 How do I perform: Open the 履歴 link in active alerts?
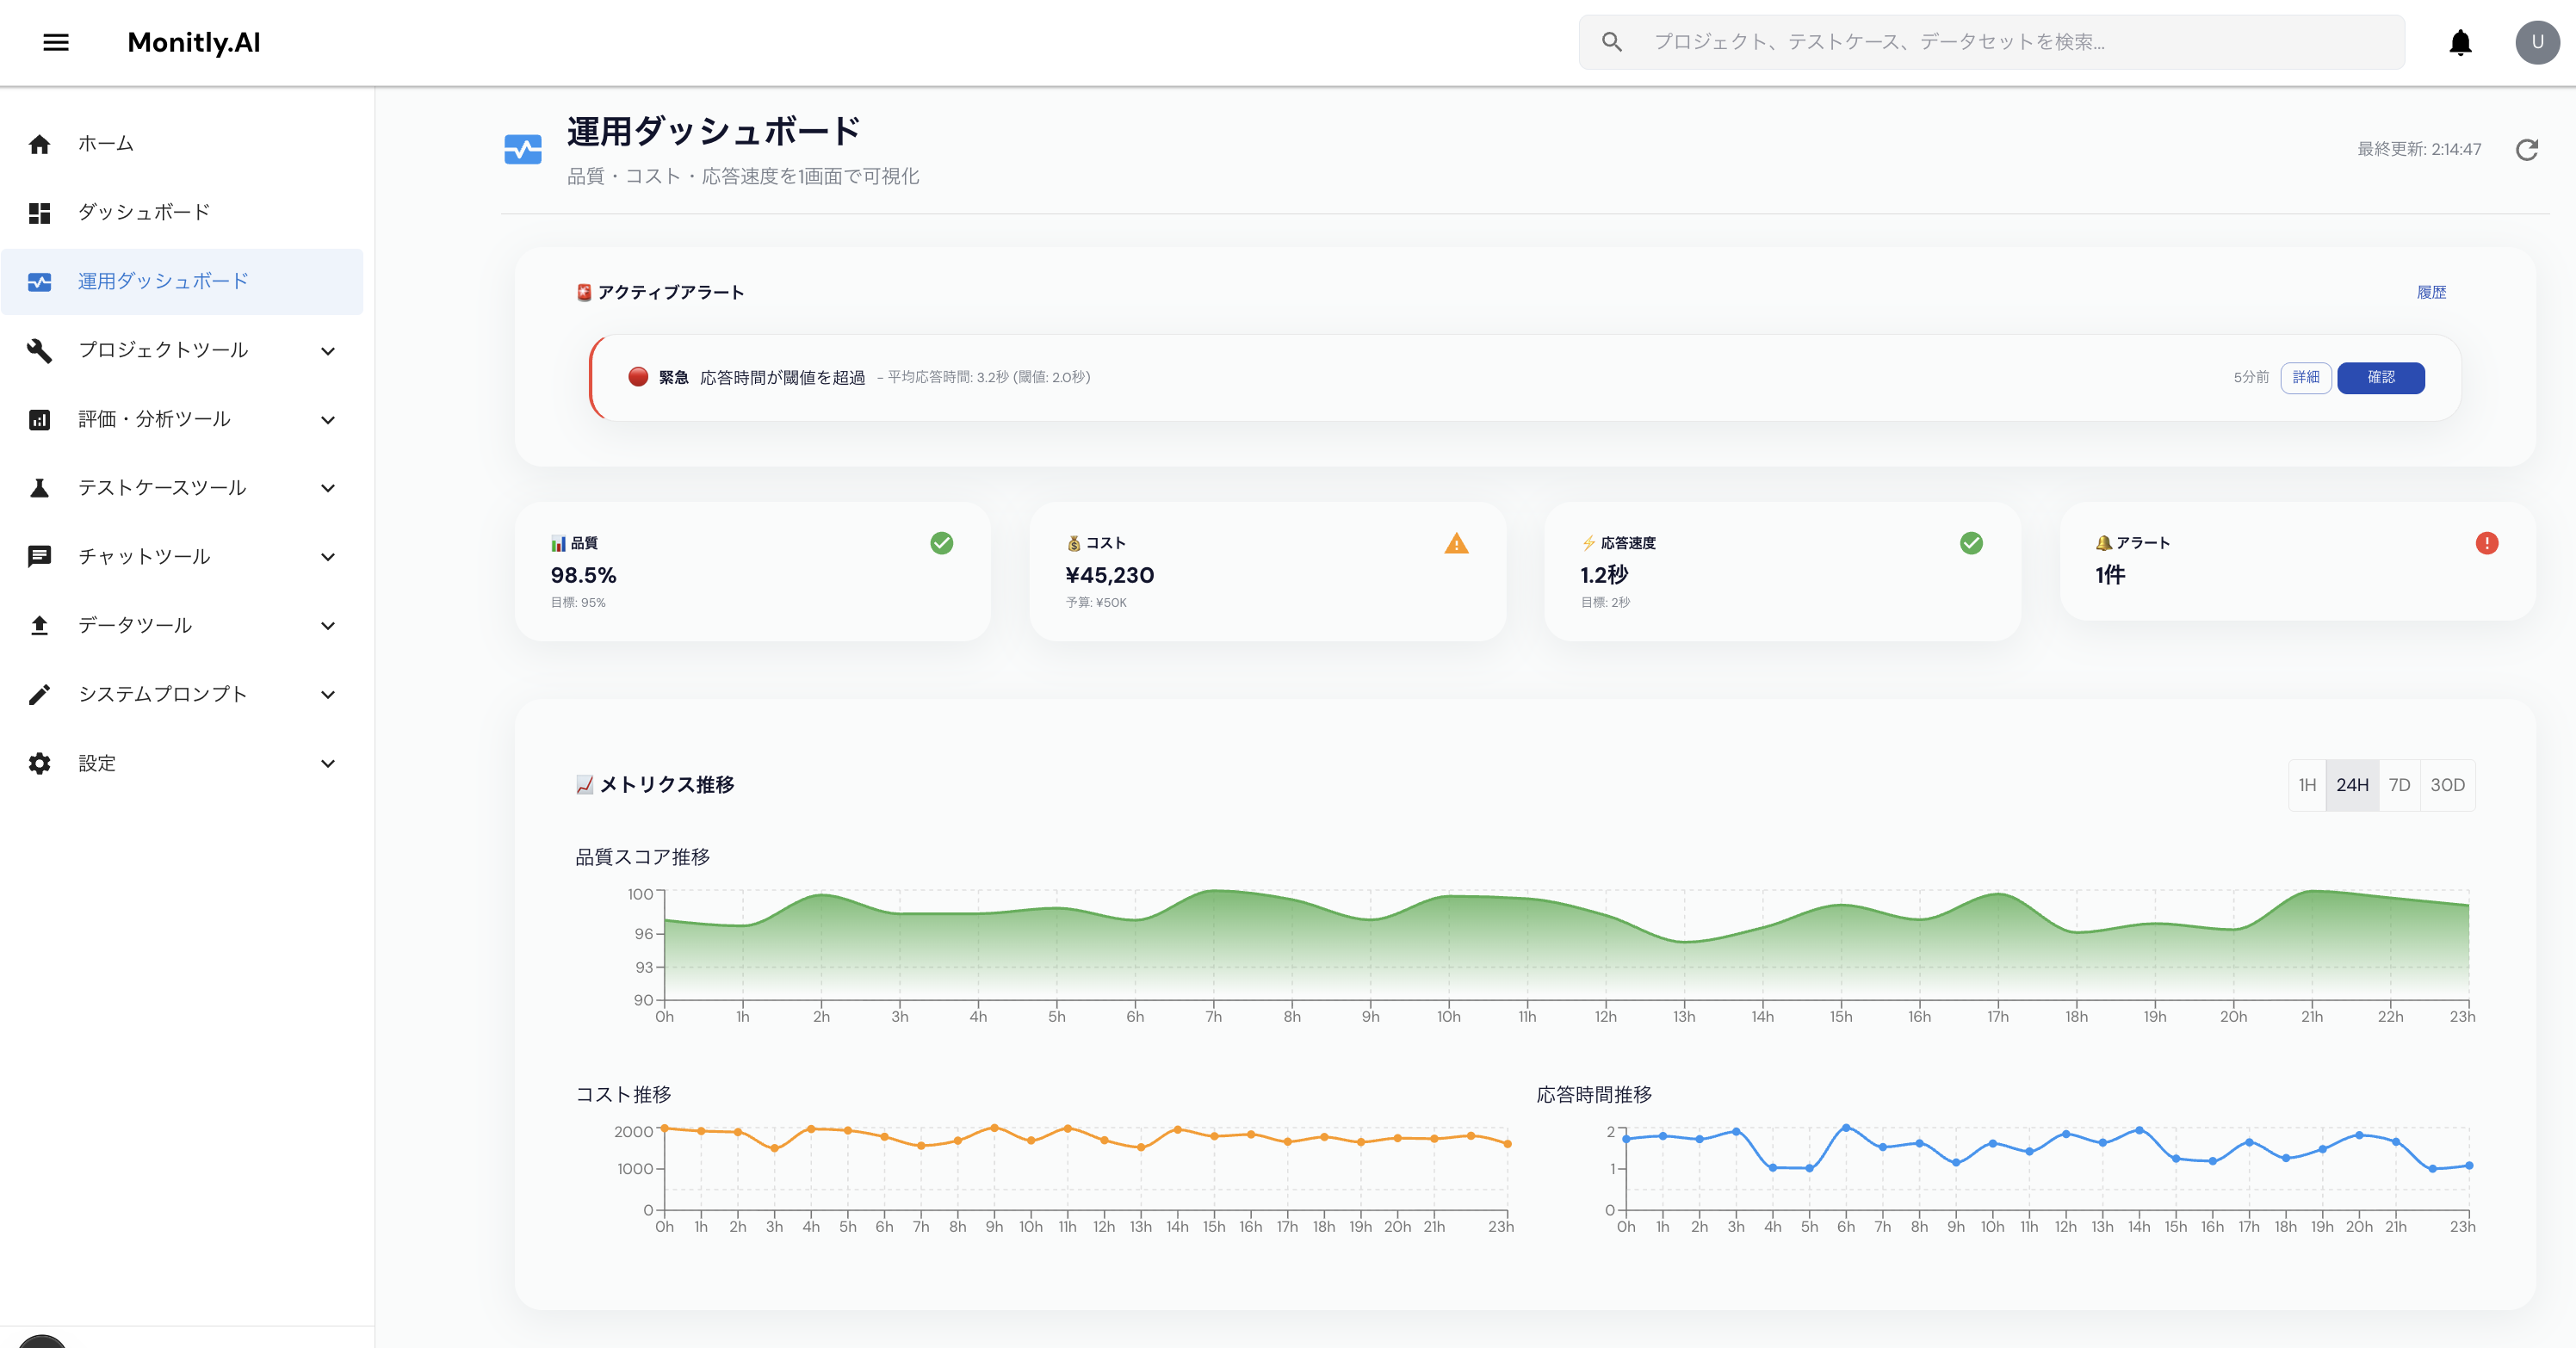coord(2433,292)
